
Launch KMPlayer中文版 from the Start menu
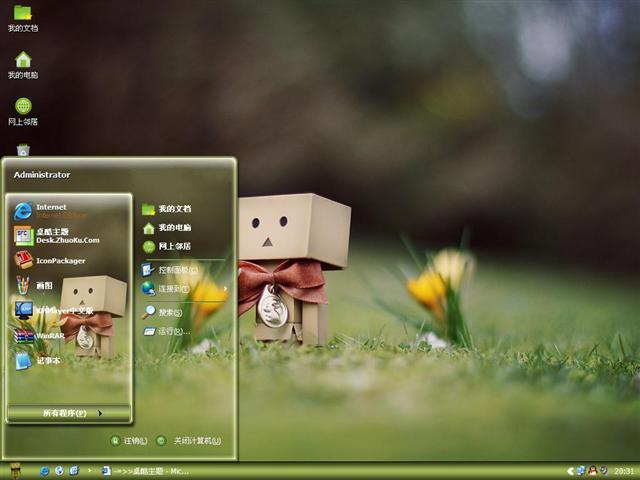[54, 311]
